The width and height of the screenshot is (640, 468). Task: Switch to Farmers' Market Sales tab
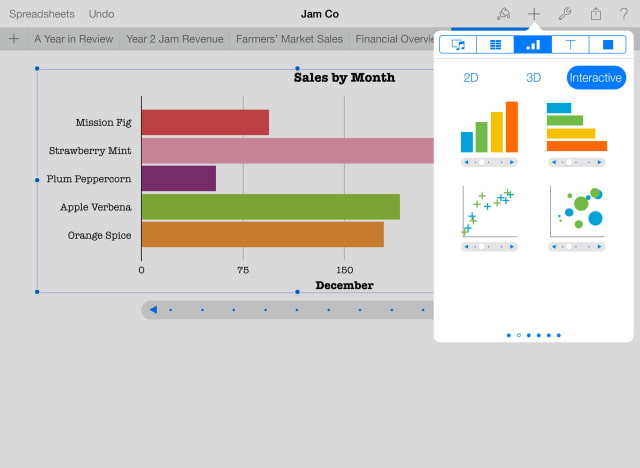click(289, 39)
